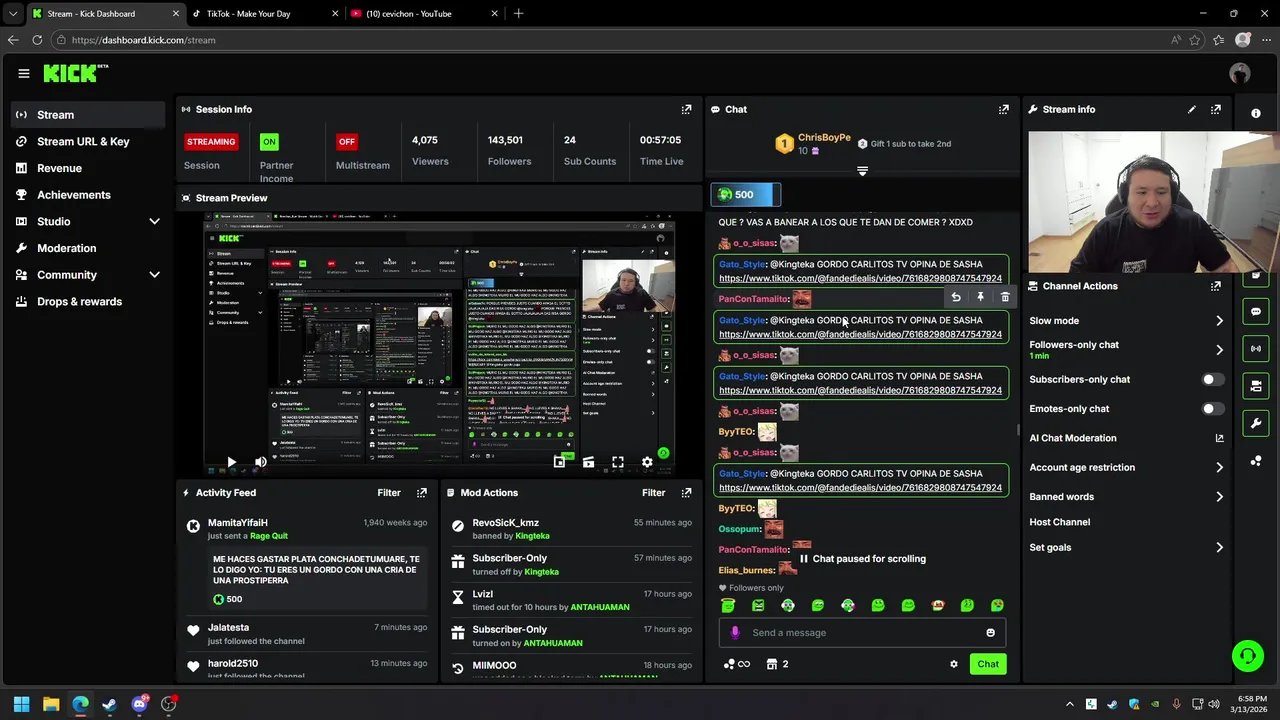Screen dimensions: 1280x720
Task: Open the chat bubble widget in right sidebar
Action: (1256, 312)
